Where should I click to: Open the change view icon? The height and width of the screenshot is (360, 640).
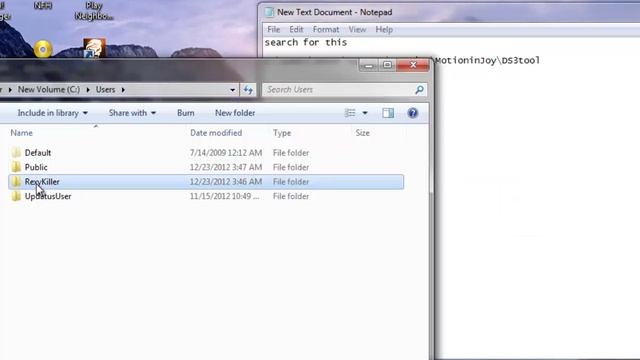click(350, 113)
